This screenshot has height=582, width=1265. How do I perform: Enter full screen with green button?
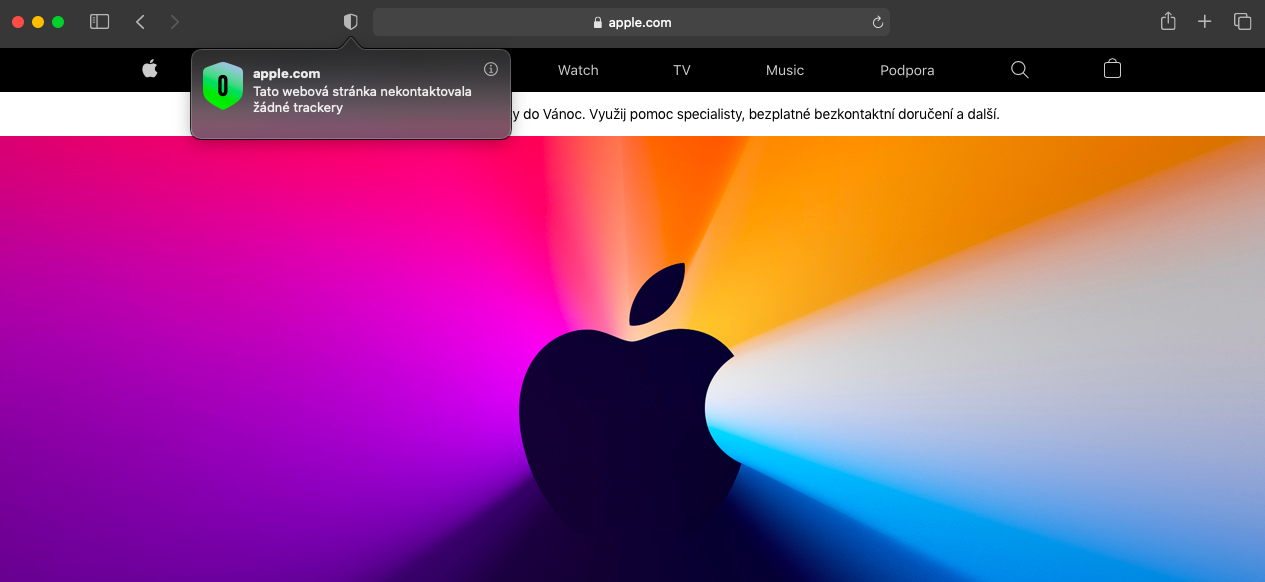tap(58, 22)
